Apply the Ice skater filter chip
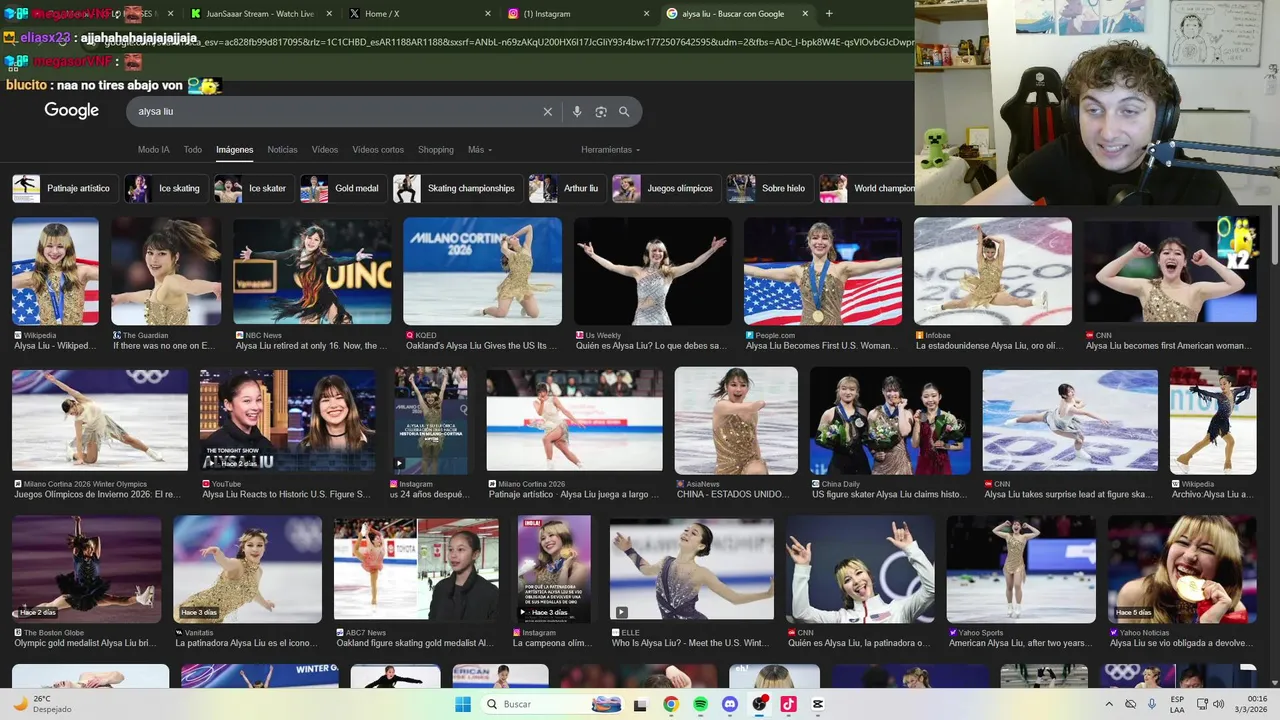1280x720 pixels. tap(254, 188)
